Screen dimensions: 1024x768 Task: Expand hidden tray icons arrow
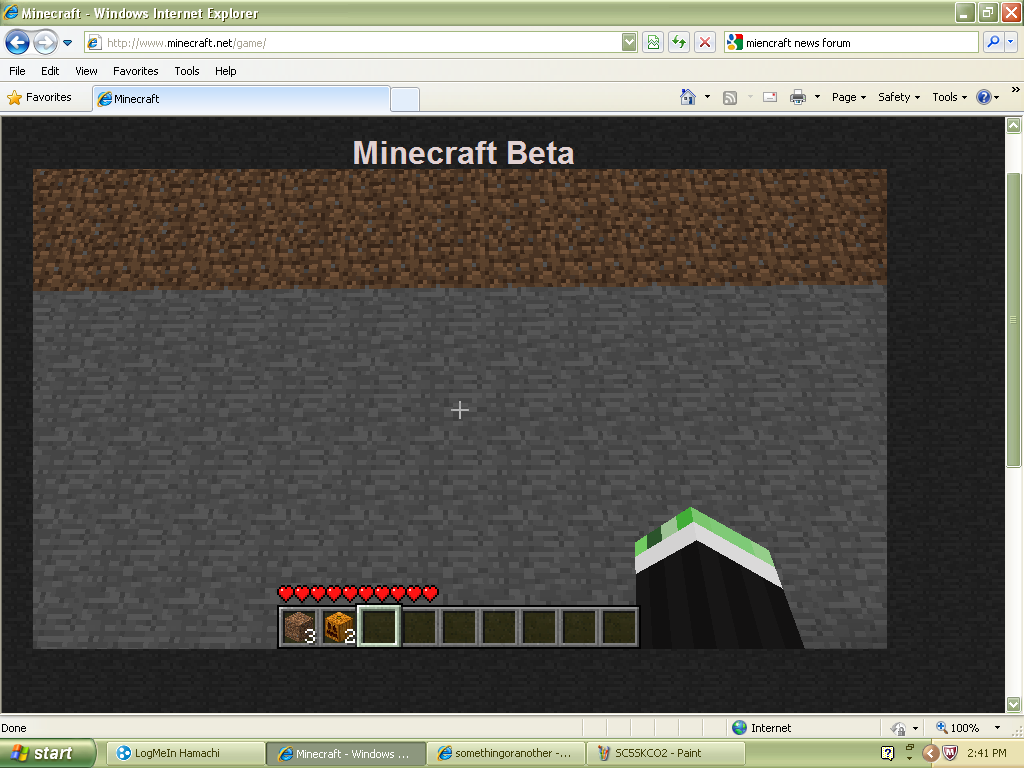[931, 753]
